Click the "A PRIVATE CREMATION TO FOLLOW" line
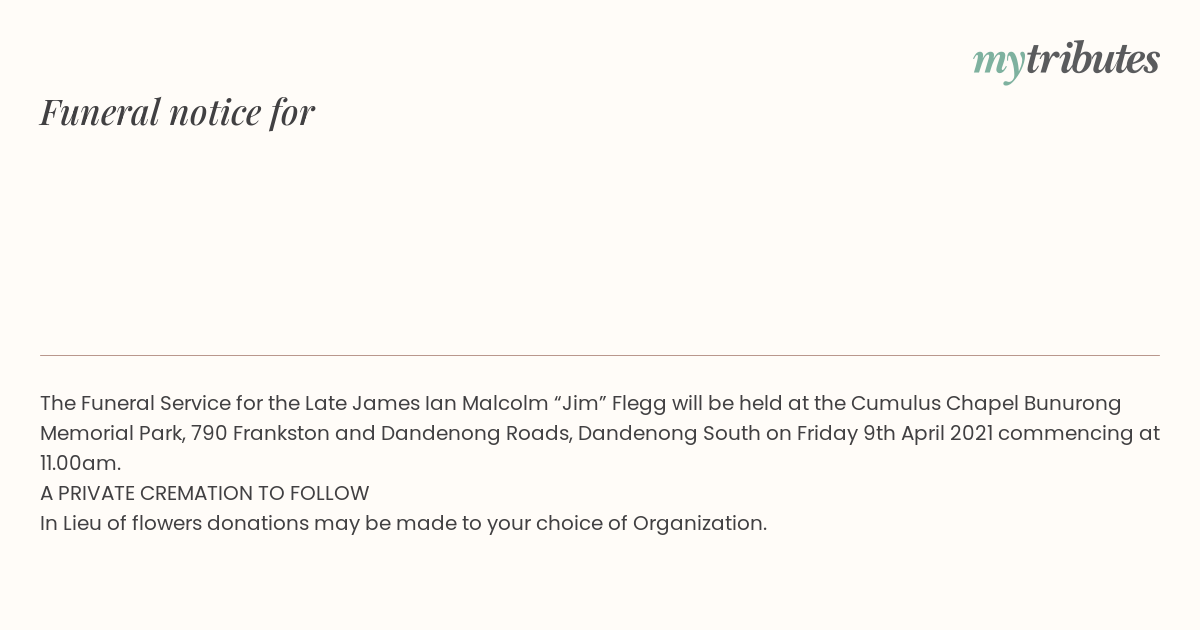This screenshot has width=1200, height=630. 205,494
